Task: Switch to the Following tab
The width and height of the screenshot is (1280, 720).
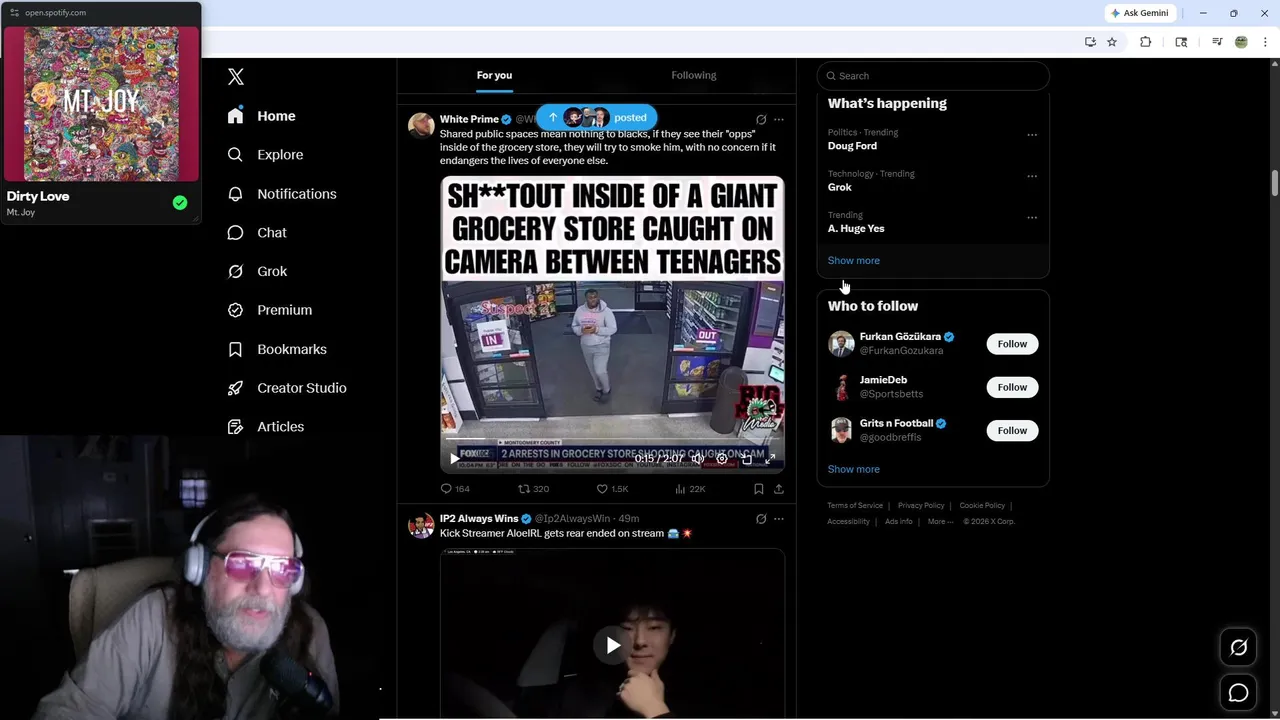Action: click(x=694, y=75)
